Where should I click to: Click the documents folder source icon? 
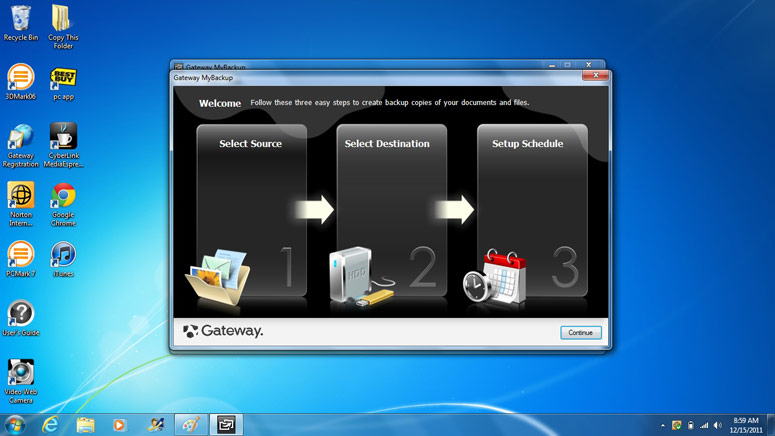coord(218,277)
